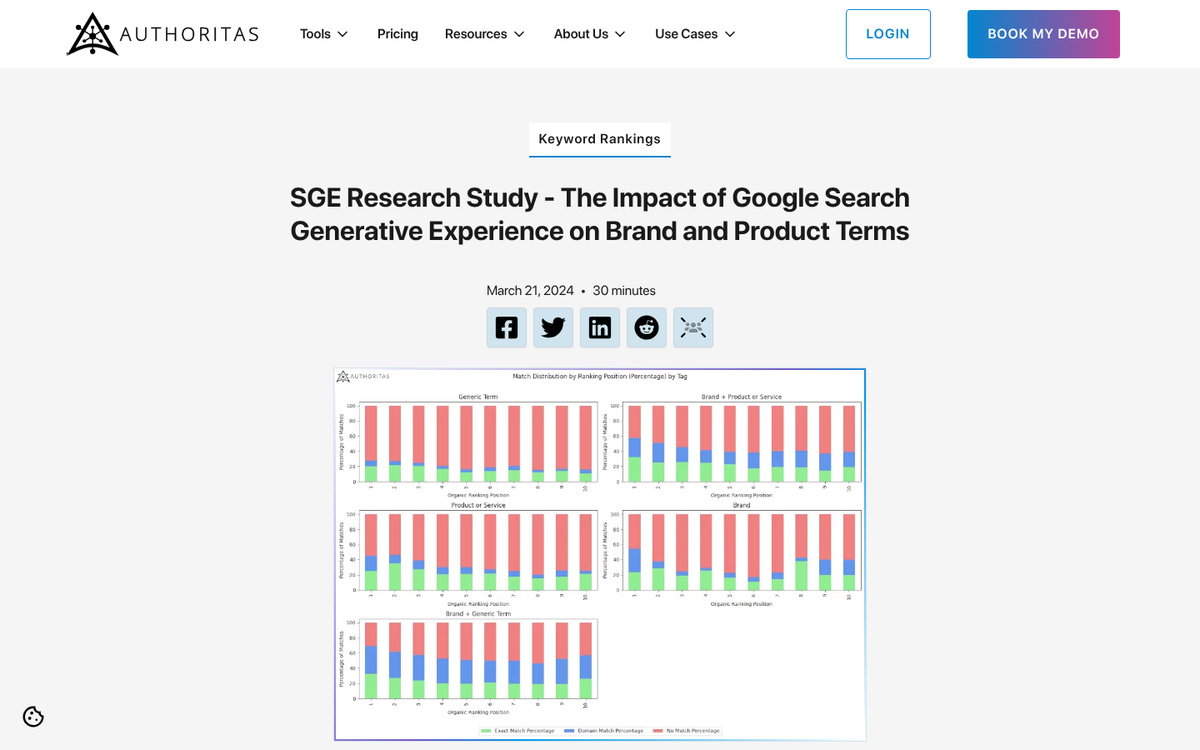Go home via the Authoritas wordmark
Viewport: 1200px width, 750px height.
pyautogui.click(x=188, y=33)
